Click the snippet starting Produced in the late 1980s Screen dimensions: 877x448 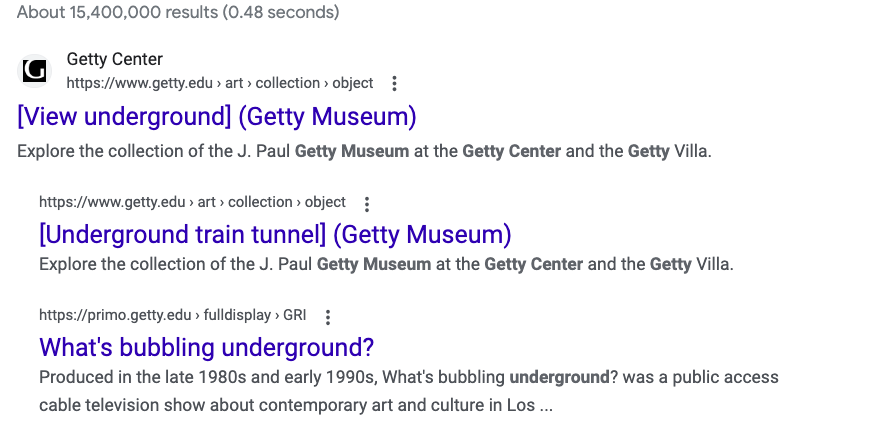tap(409, 391)
